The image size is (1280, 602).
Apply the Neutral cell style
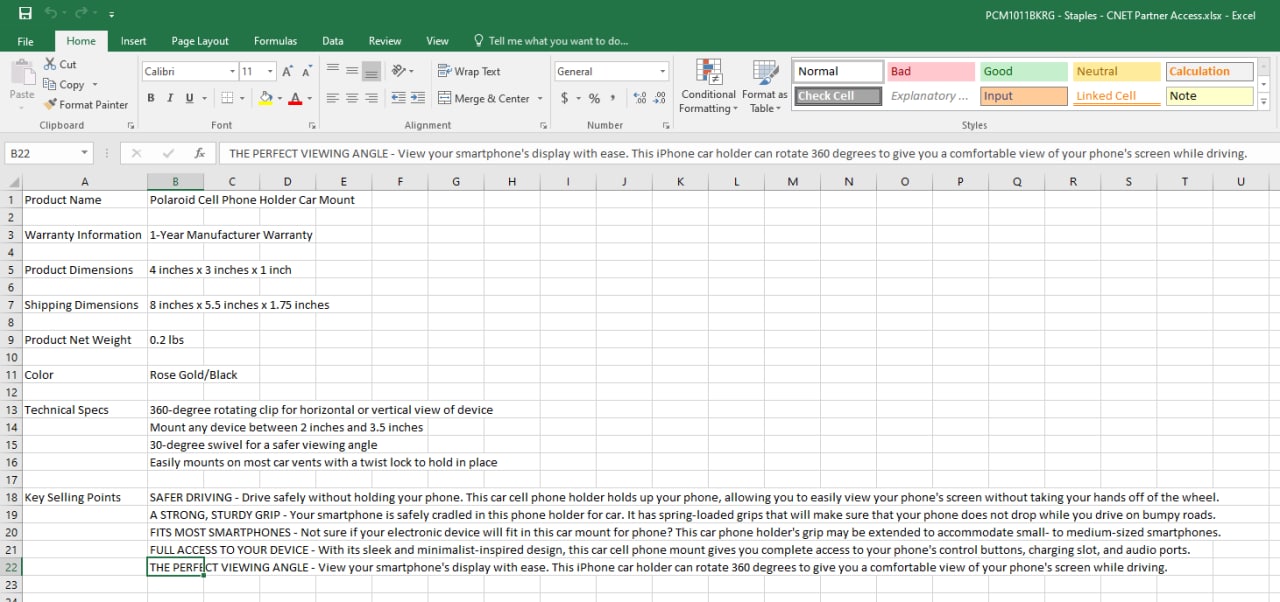(x=1116, y=71)
